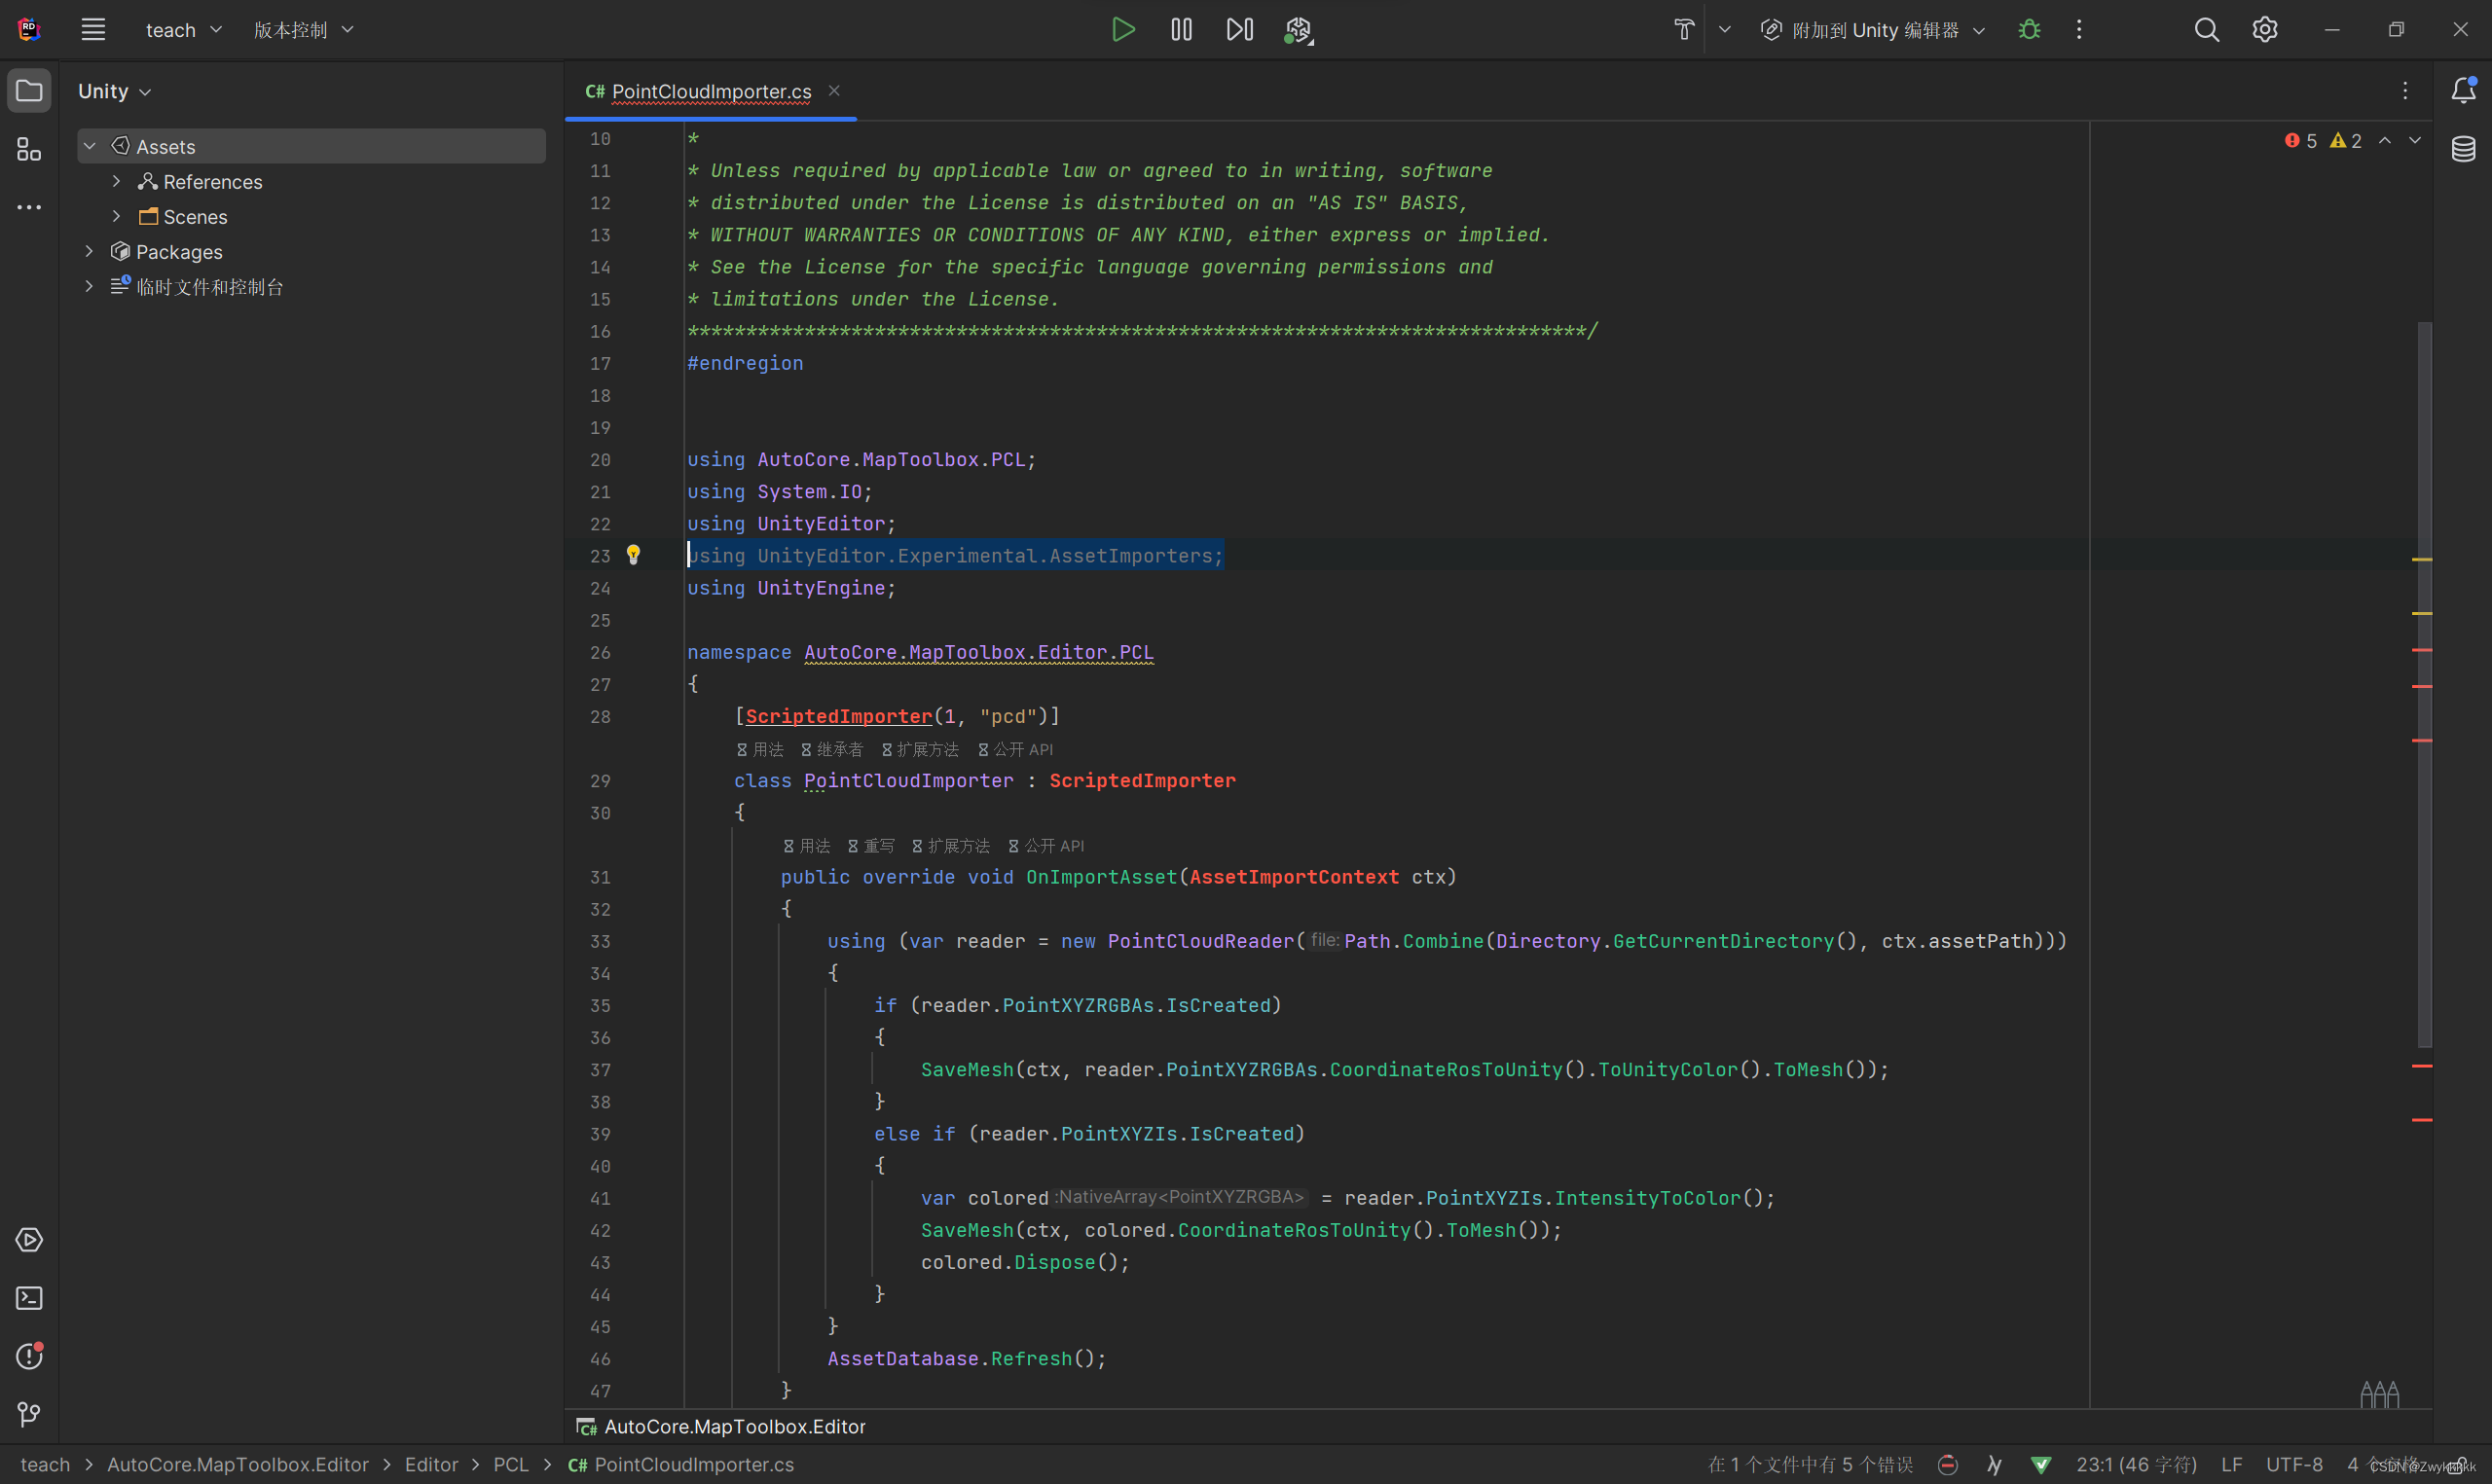Change UTF-8 file encoding in status bar
This screenshot has width=2492, height=1484.
[x=2294, y=1464]
